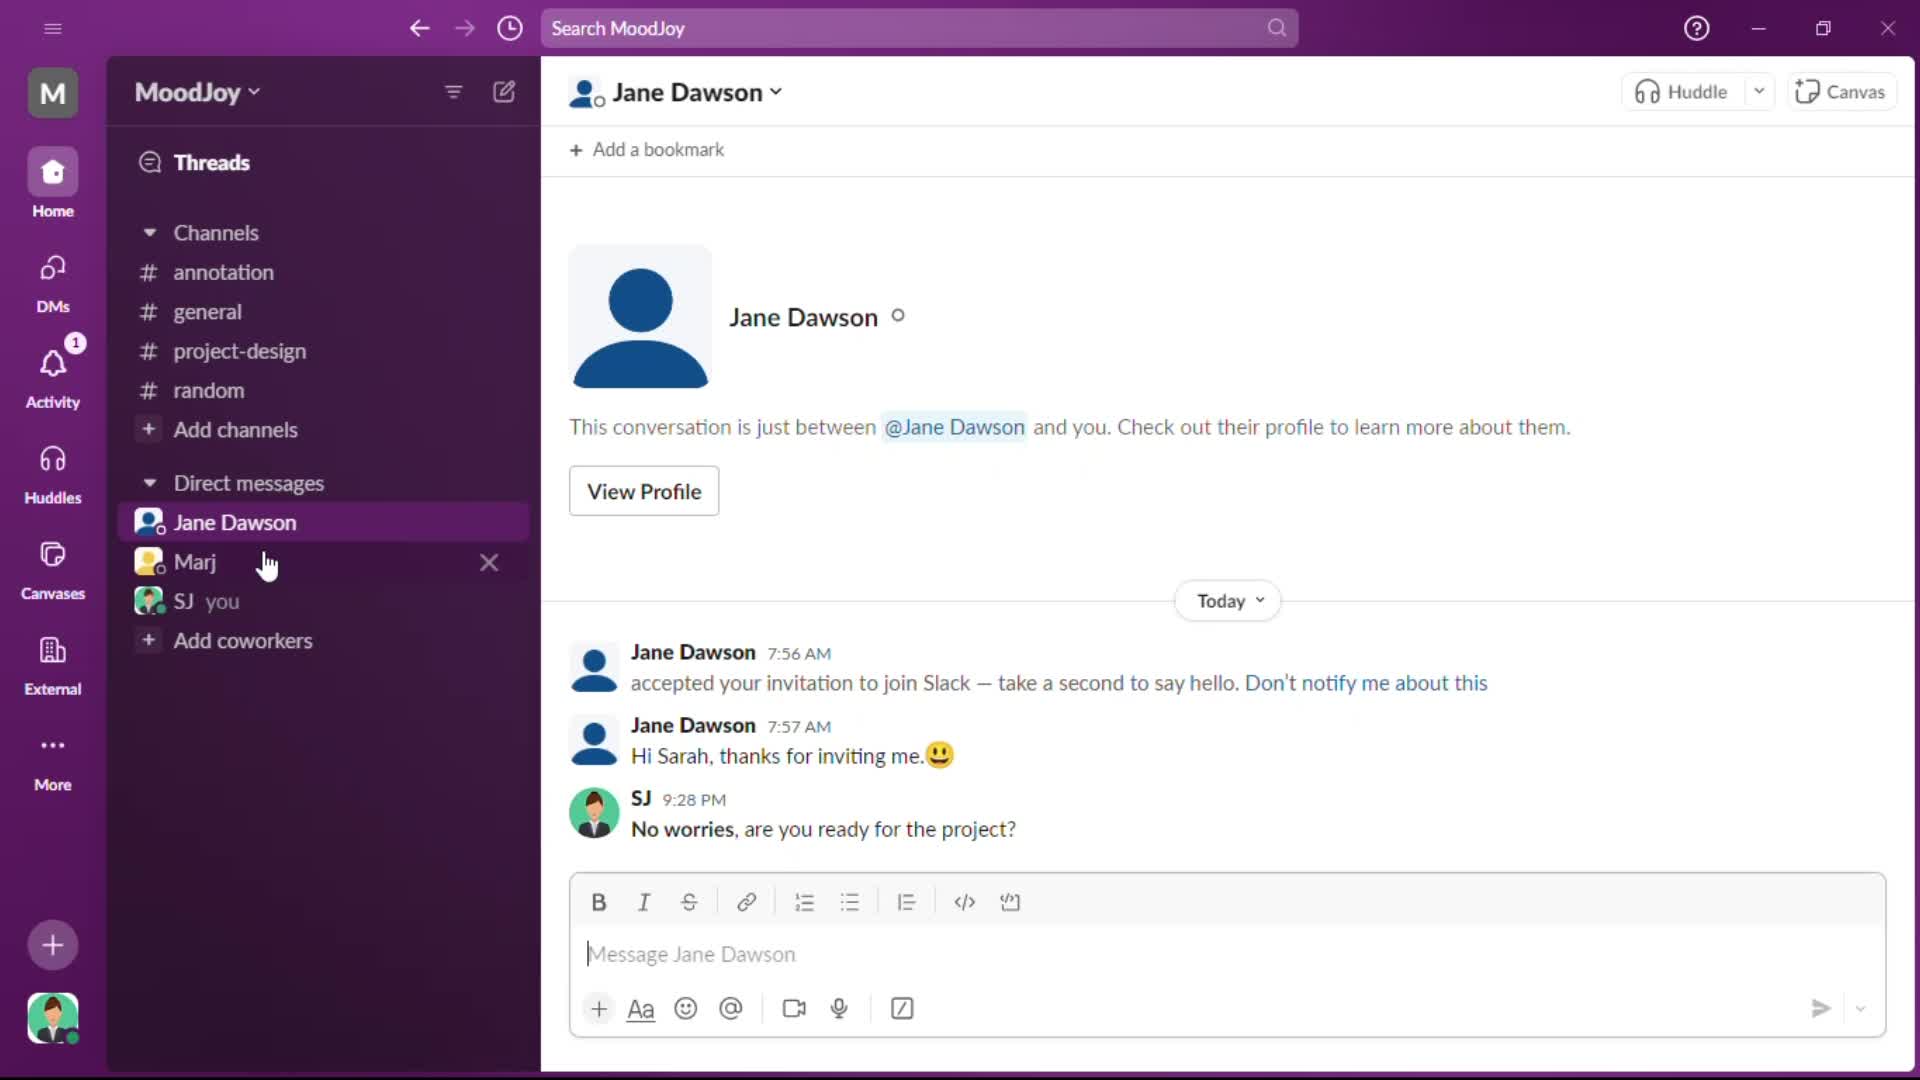Open Huddle options dropdown arrow
The image size is (1920, 1080).
pyautogui.click(x=1759, y=92)
